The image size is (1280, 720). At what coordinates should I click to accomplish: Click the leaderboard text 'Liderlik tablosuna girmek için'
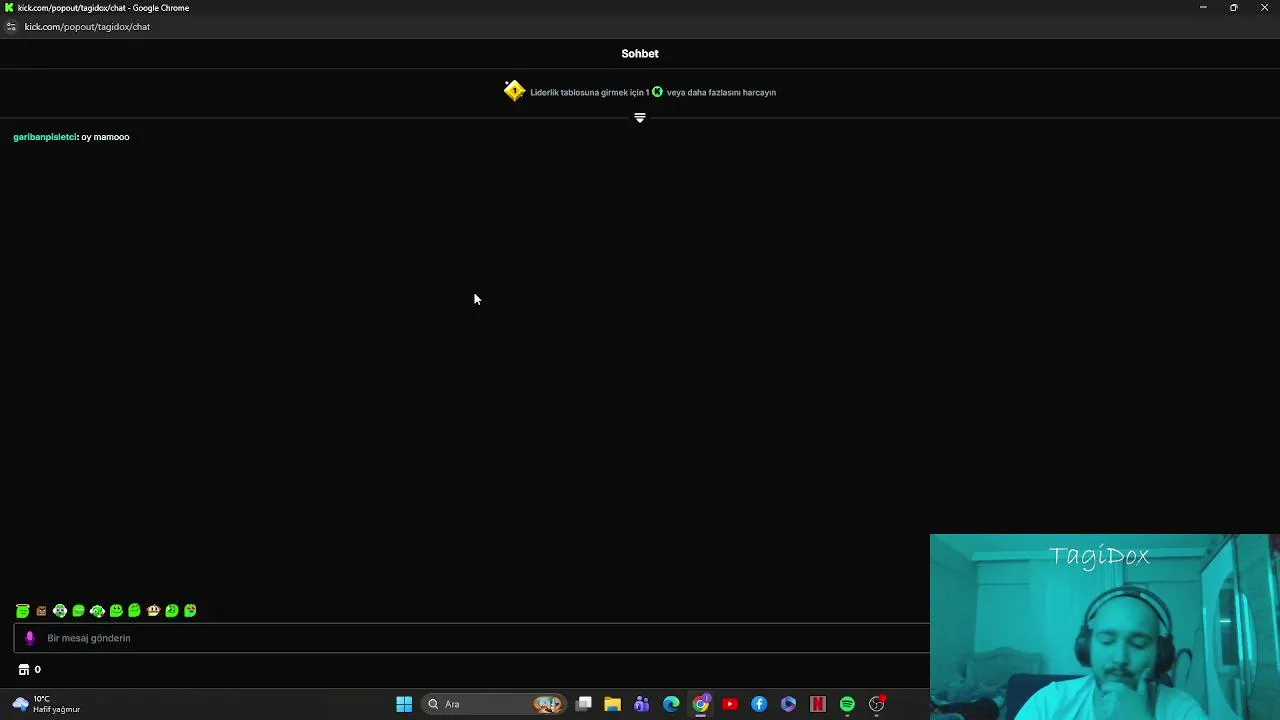click(x=587, y=92)
